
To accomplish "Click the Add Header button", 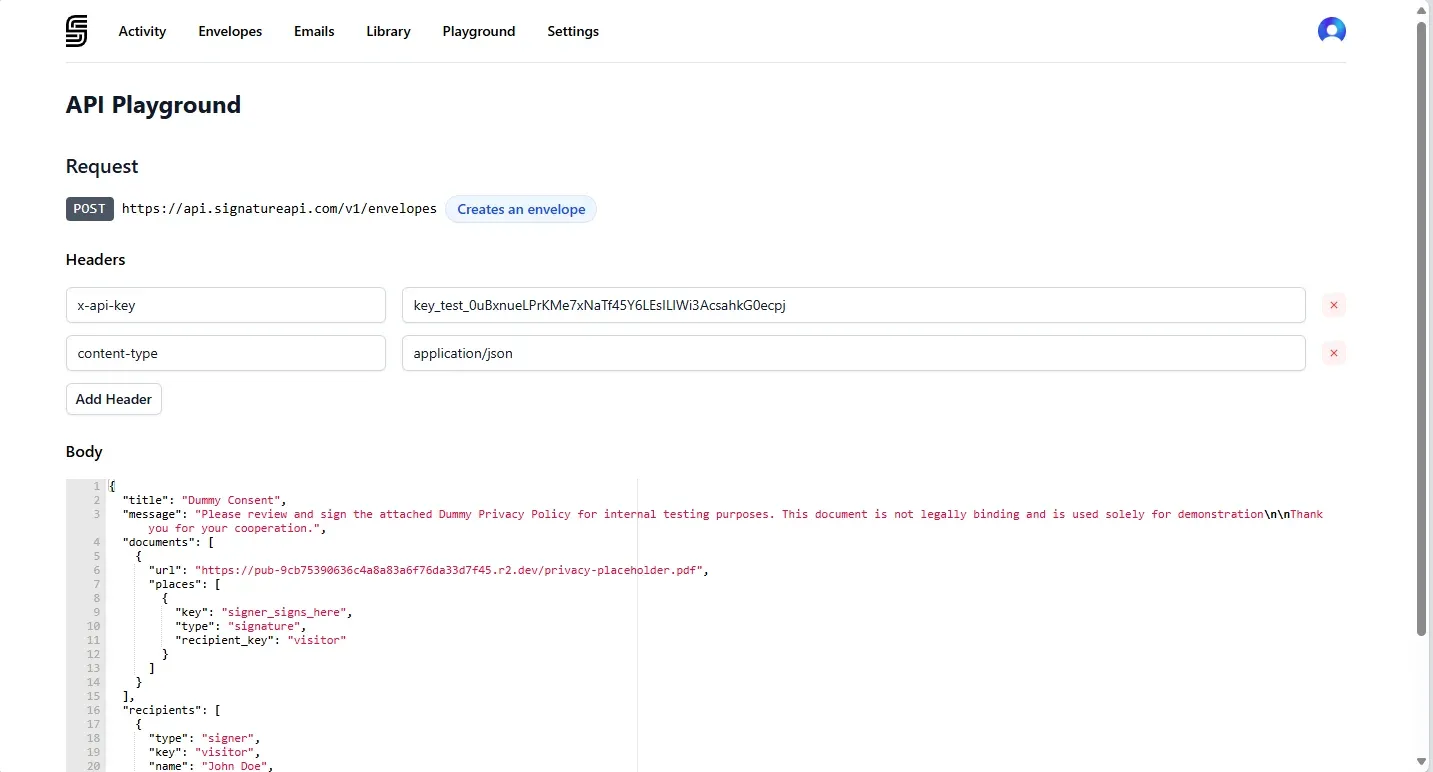I will click(113, 399).
